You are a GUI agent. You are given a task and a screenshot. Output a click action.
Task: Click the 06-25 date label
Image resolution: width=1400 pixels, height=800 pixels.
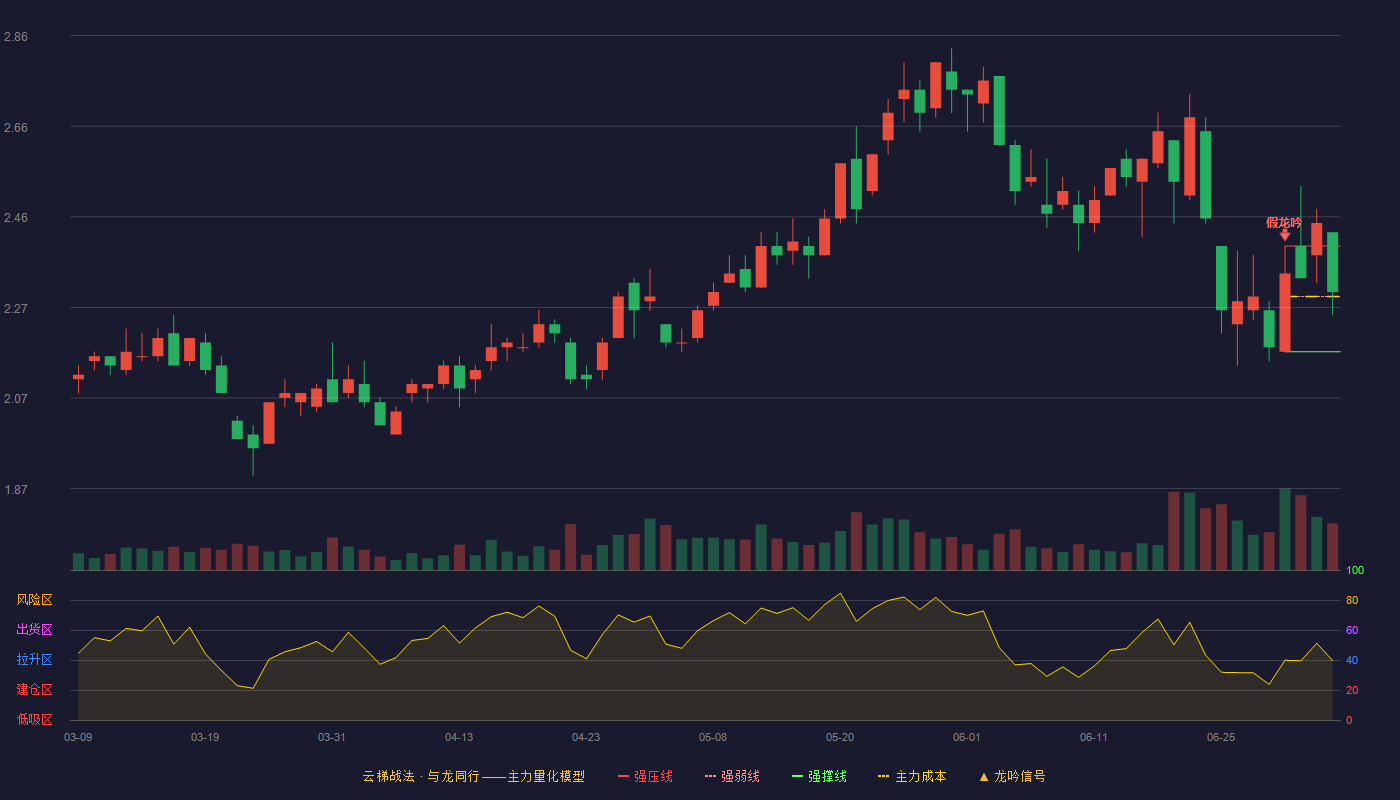1221,737
